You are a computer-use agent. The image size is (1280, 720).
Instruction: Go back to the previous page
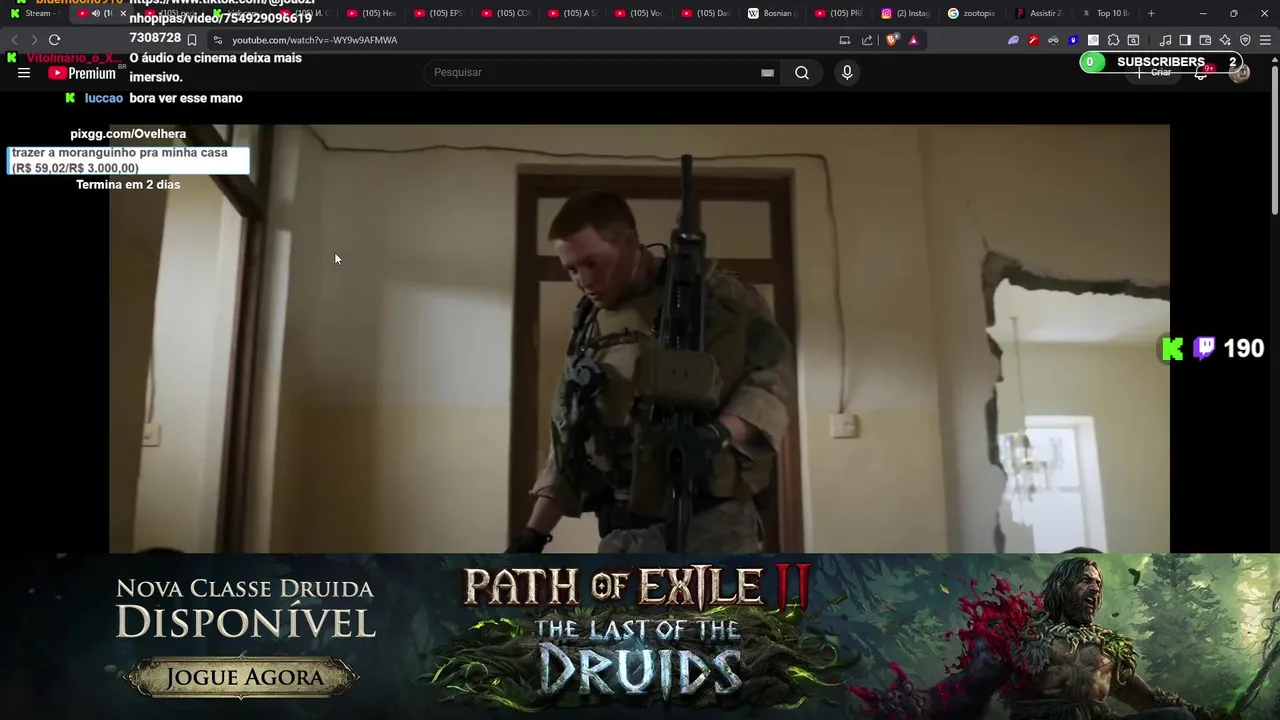[14, 40]
